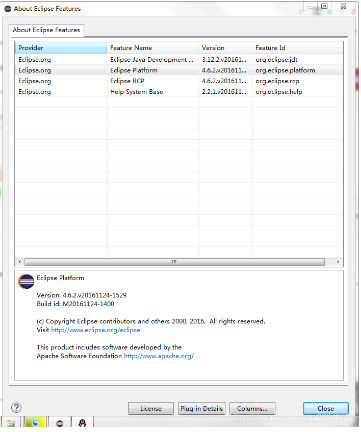This screenshot has width=361, height=432.
Task: Select the Eclipse Java Development row
Action: (179, 60)
